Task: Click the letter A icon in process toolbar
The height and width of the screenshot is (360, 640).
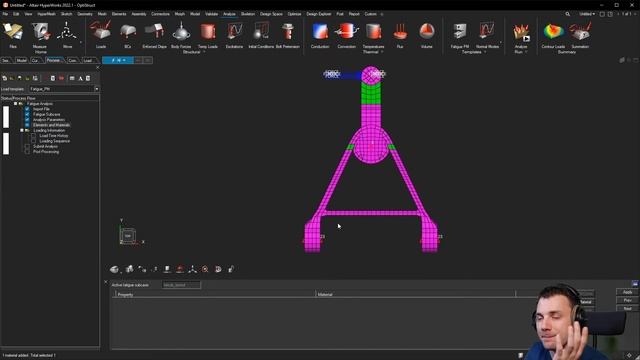Action: point(80,78)
